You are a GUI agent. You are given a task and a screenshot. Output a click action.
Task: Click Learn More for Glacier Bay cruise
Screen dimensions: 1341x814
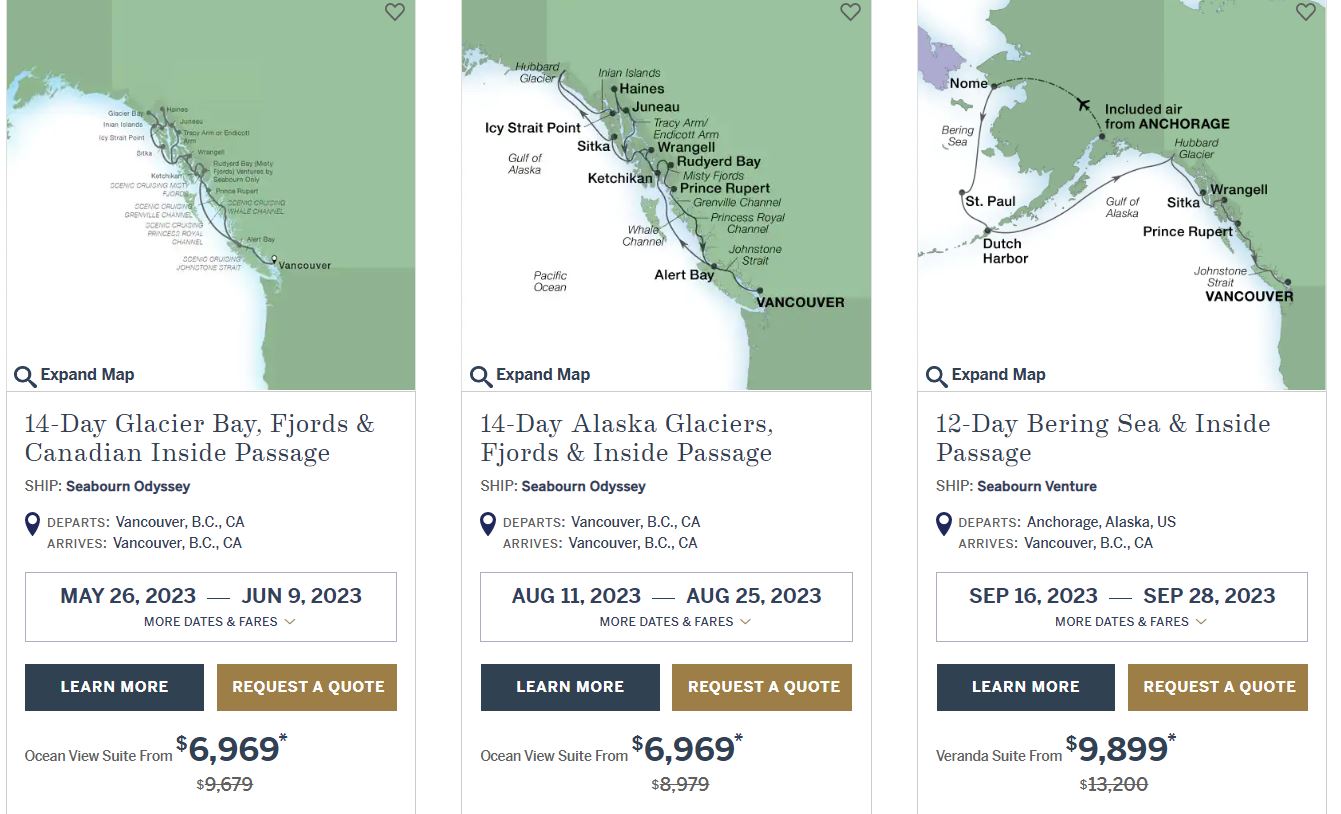pyautogui.click(x=114, y=687)
